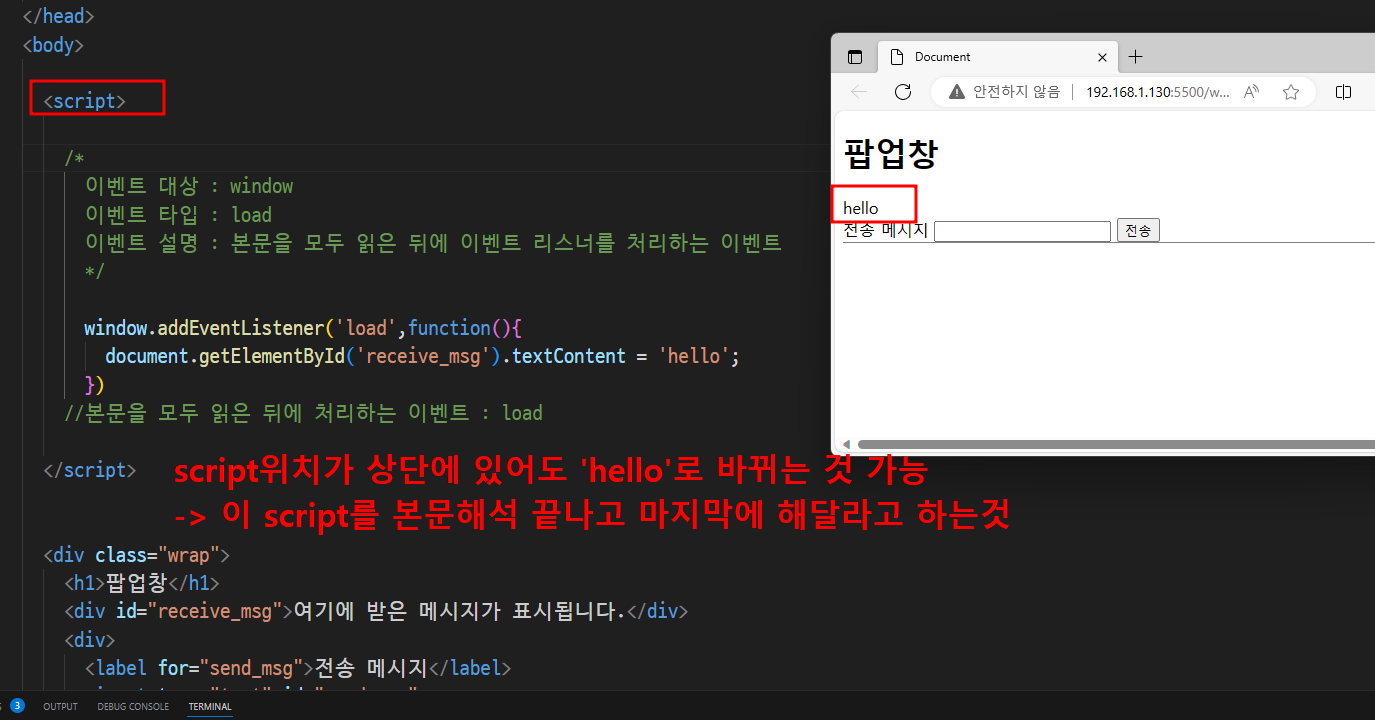Click the comment line 이벤트 타입 : load

coord(178,214)
